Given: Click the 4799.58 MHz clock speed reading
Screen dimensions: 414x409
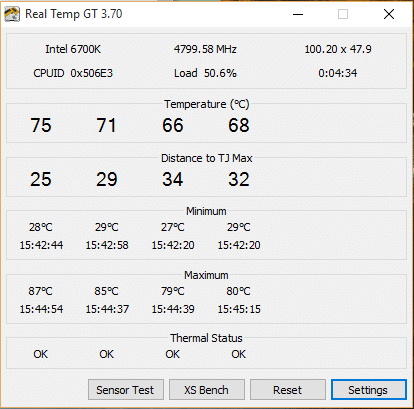Looking at the screenshot, I should pos(205,49).
